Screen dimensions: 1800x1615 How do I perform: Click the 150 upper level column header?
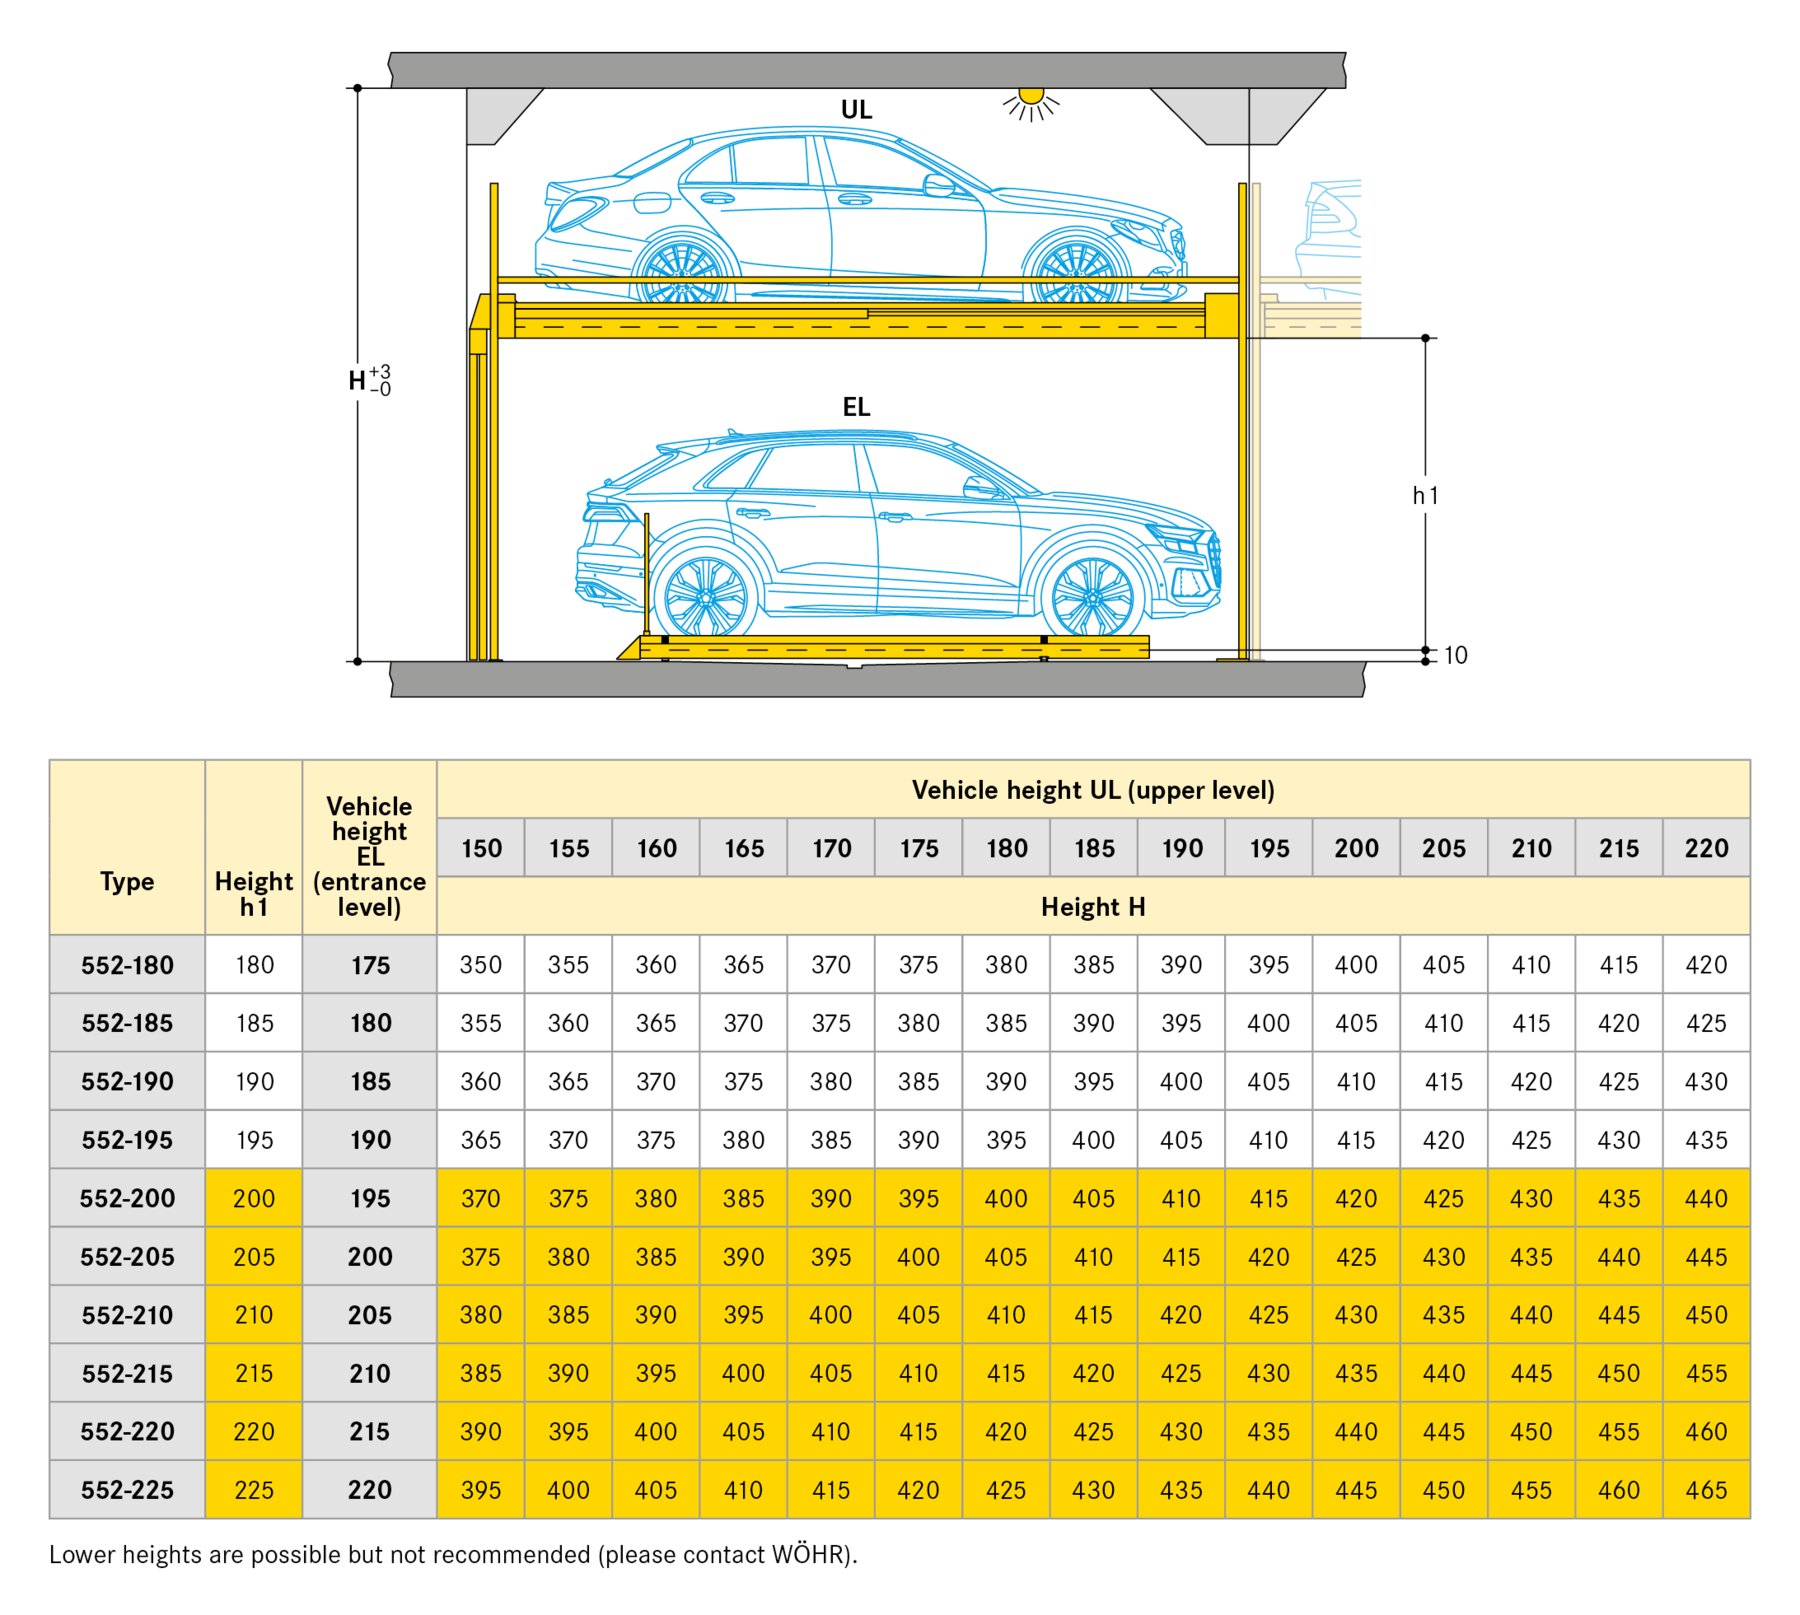(481, 848)
